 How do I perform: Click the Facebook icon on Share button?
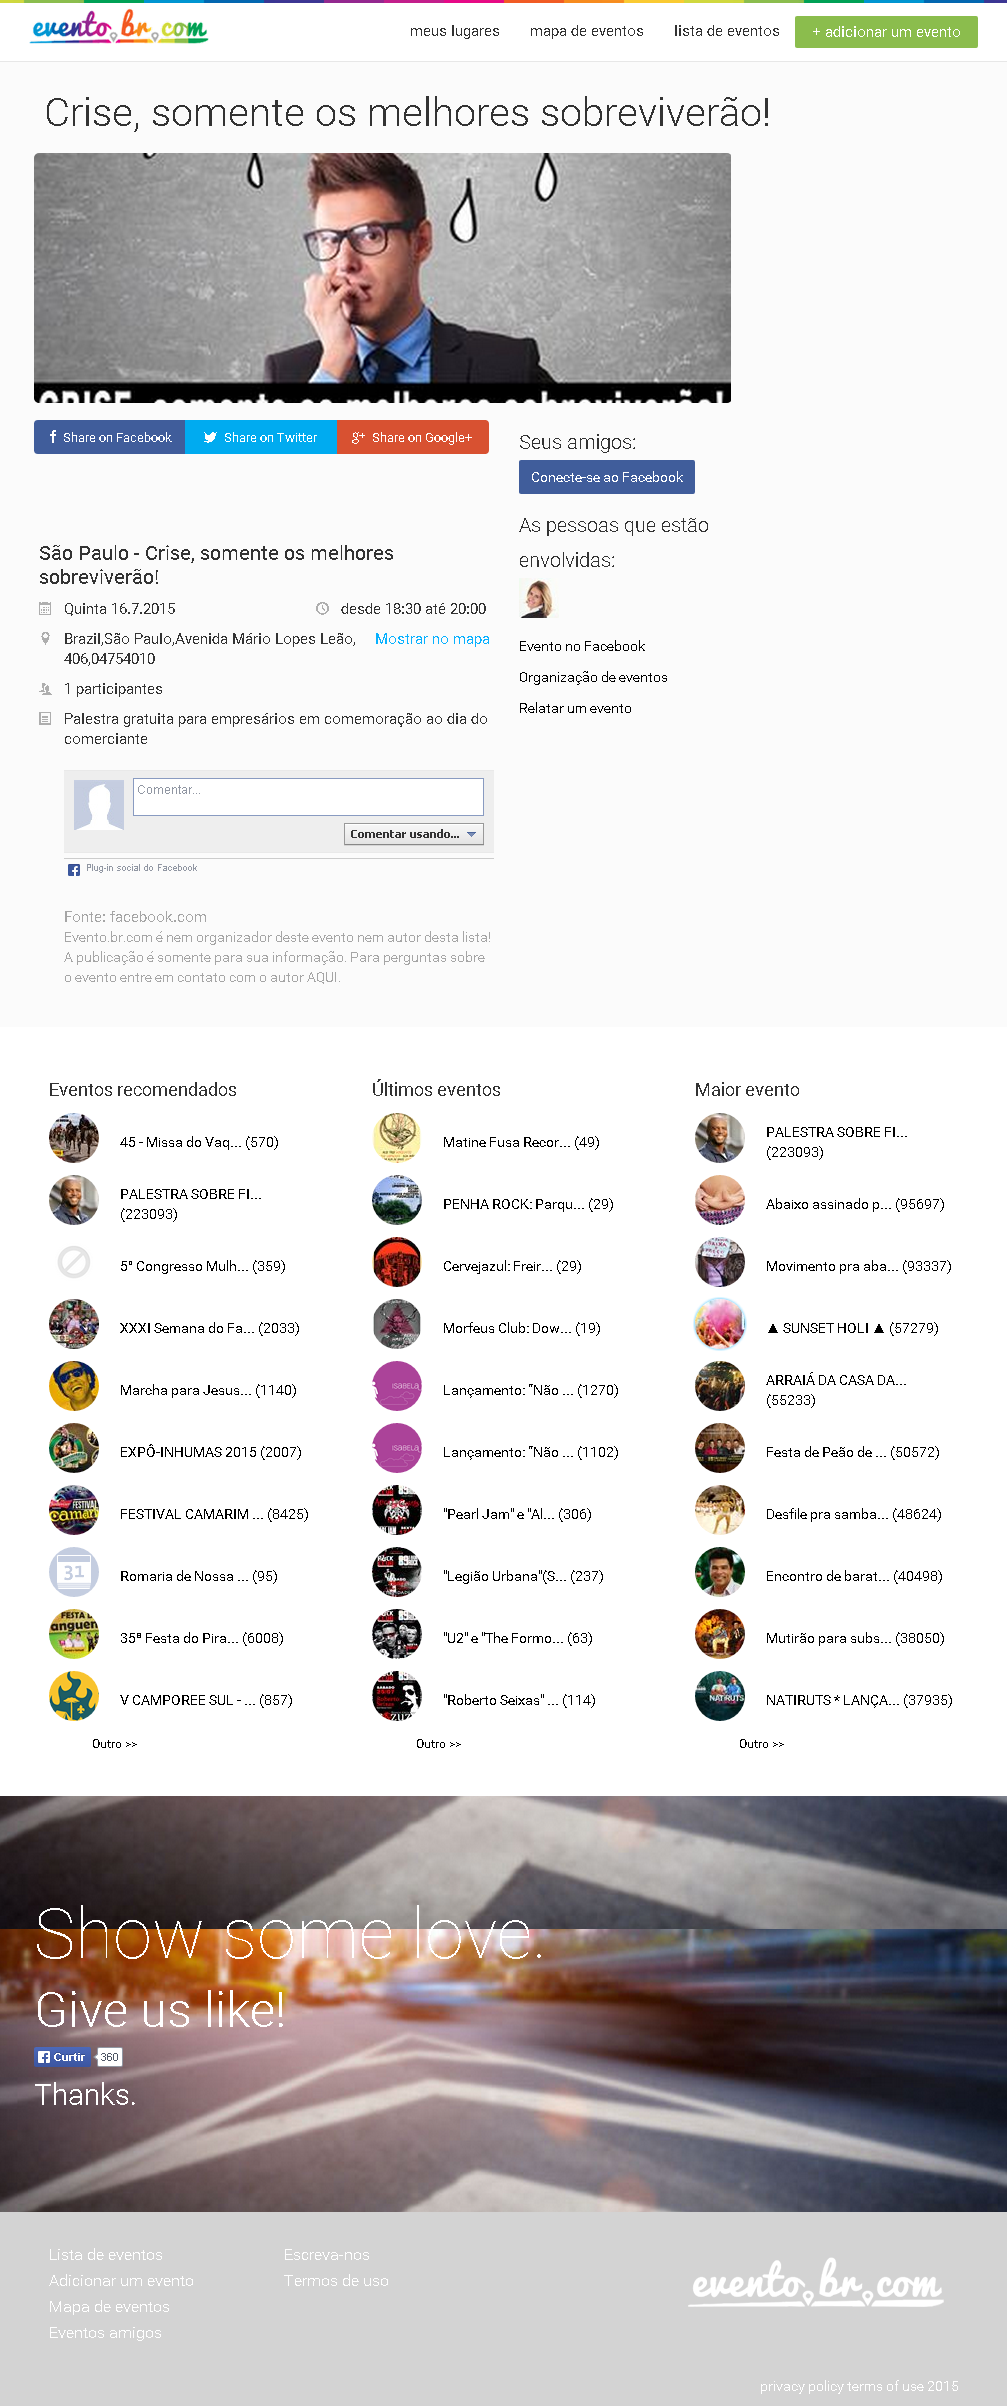tap(53, 437)
